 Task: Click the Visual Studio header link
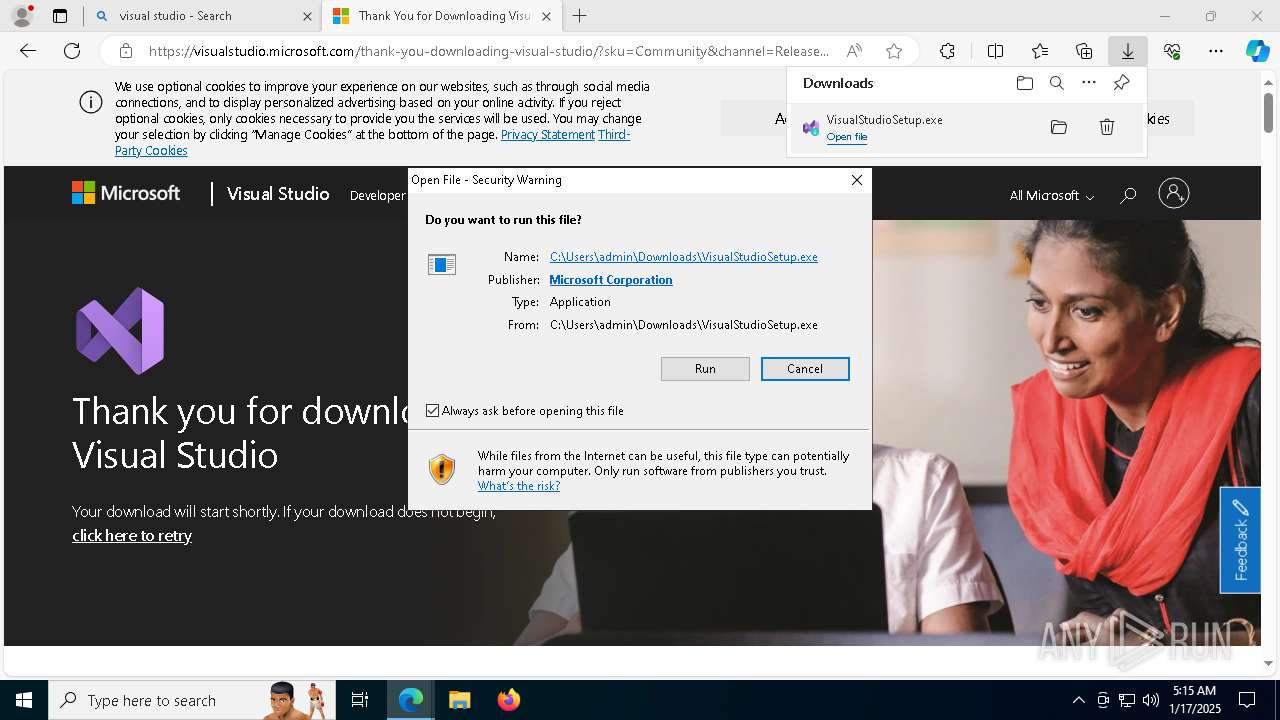tap(278, 194)
